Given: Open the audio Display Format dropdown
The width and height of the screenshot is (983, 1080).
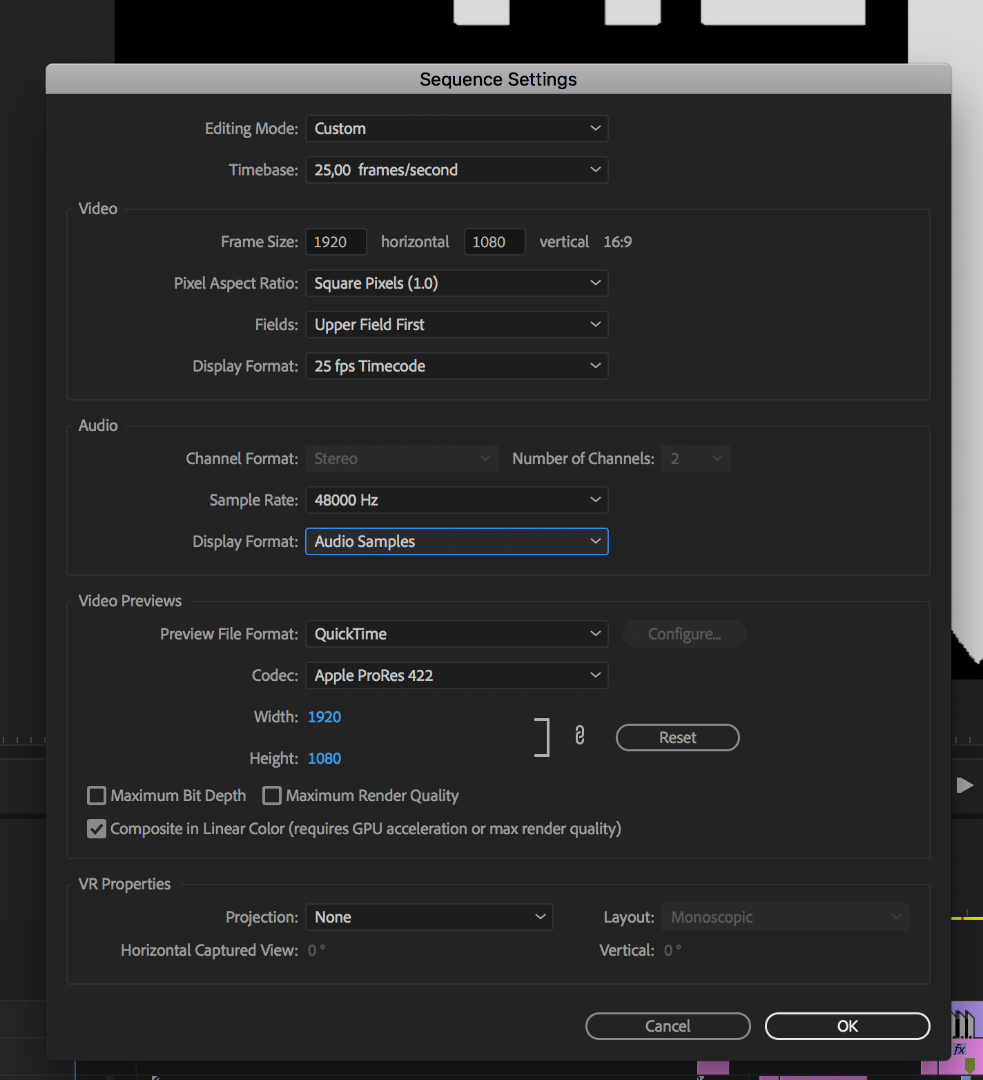Looking at the screenshot, I should (x=456, y=541).
